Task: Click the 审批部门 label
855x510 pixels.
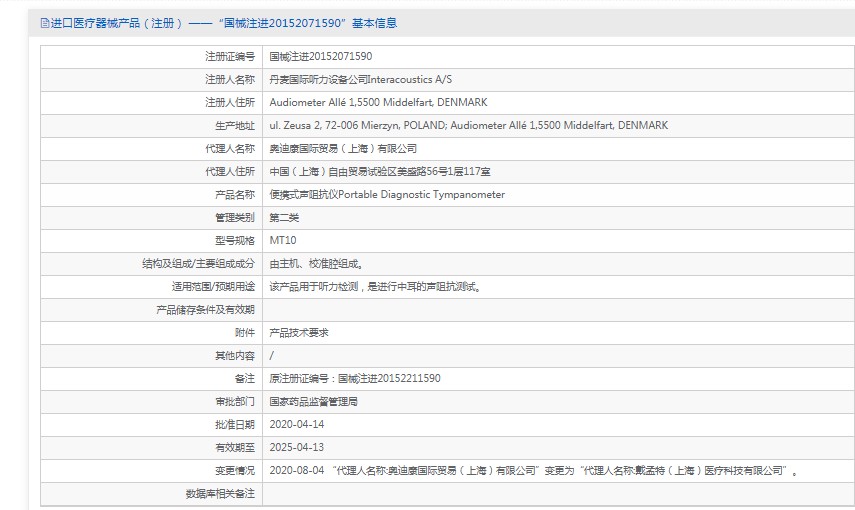Action: [235, 401]
